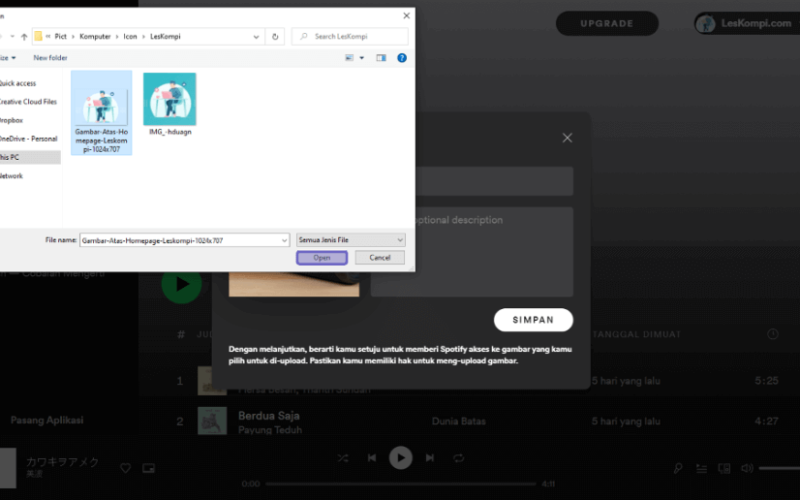
Task: Click the Up folder arrow in file dialog
Action: coord(24,37)
